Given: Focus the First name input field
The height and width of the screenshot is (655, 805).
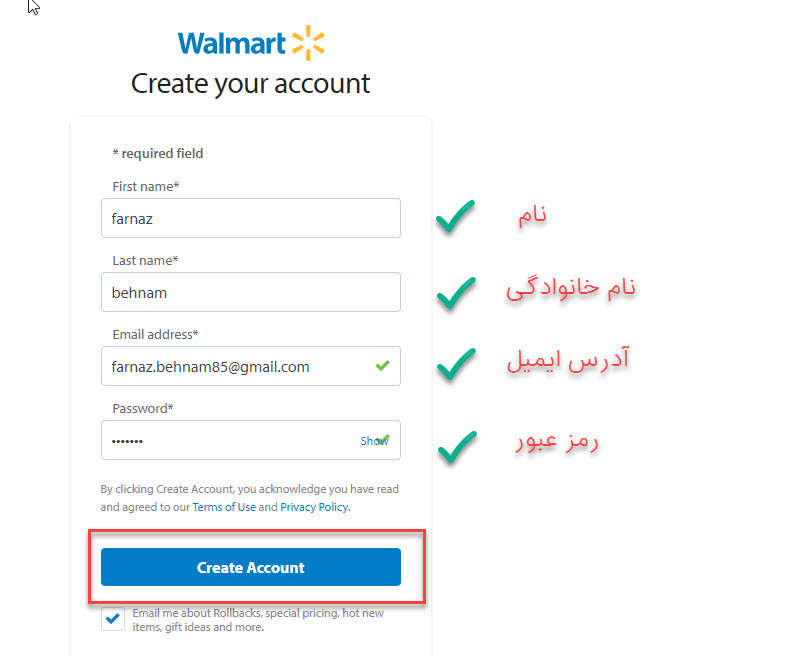Looking at the screenshot, I should click(x=251, y=218).
